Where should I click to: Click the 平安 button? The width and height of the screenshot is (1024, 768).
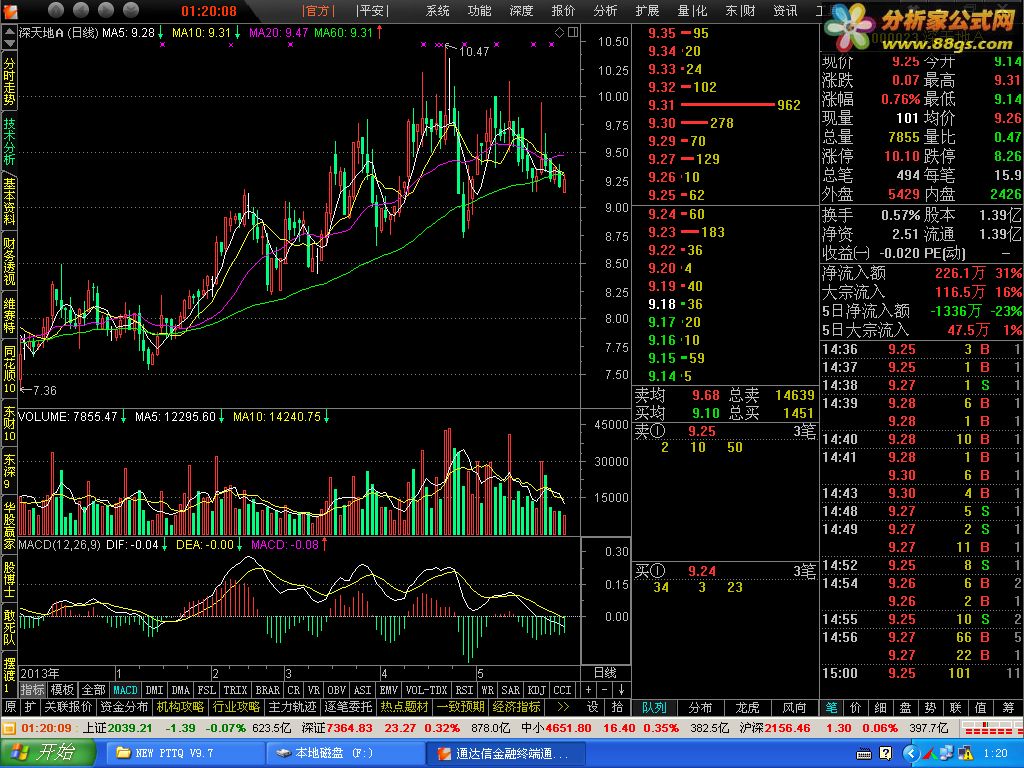[x=372, y=10]
